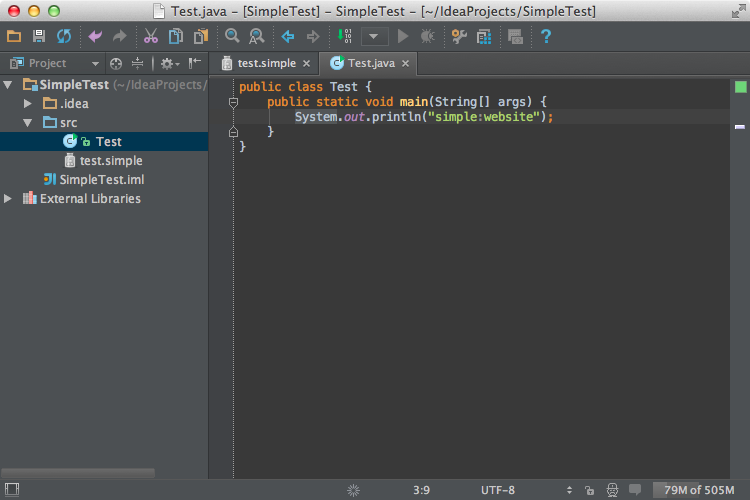
Task: Click the Debug bug icon
Action: 428,37
